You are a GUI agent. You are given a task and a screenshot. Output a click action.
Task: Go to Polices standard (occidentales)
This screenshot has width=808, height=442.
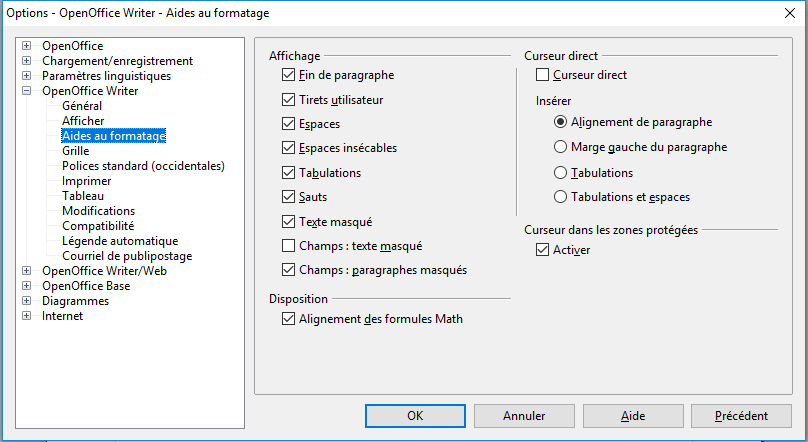[x=143, y=166]
